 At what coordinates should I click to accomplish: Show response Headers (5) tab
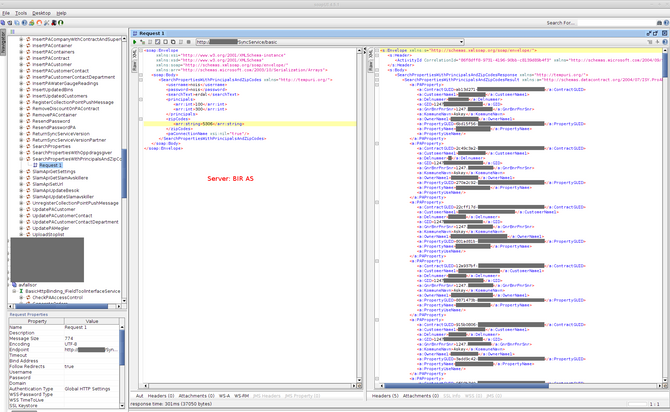(x=385, y=396)
